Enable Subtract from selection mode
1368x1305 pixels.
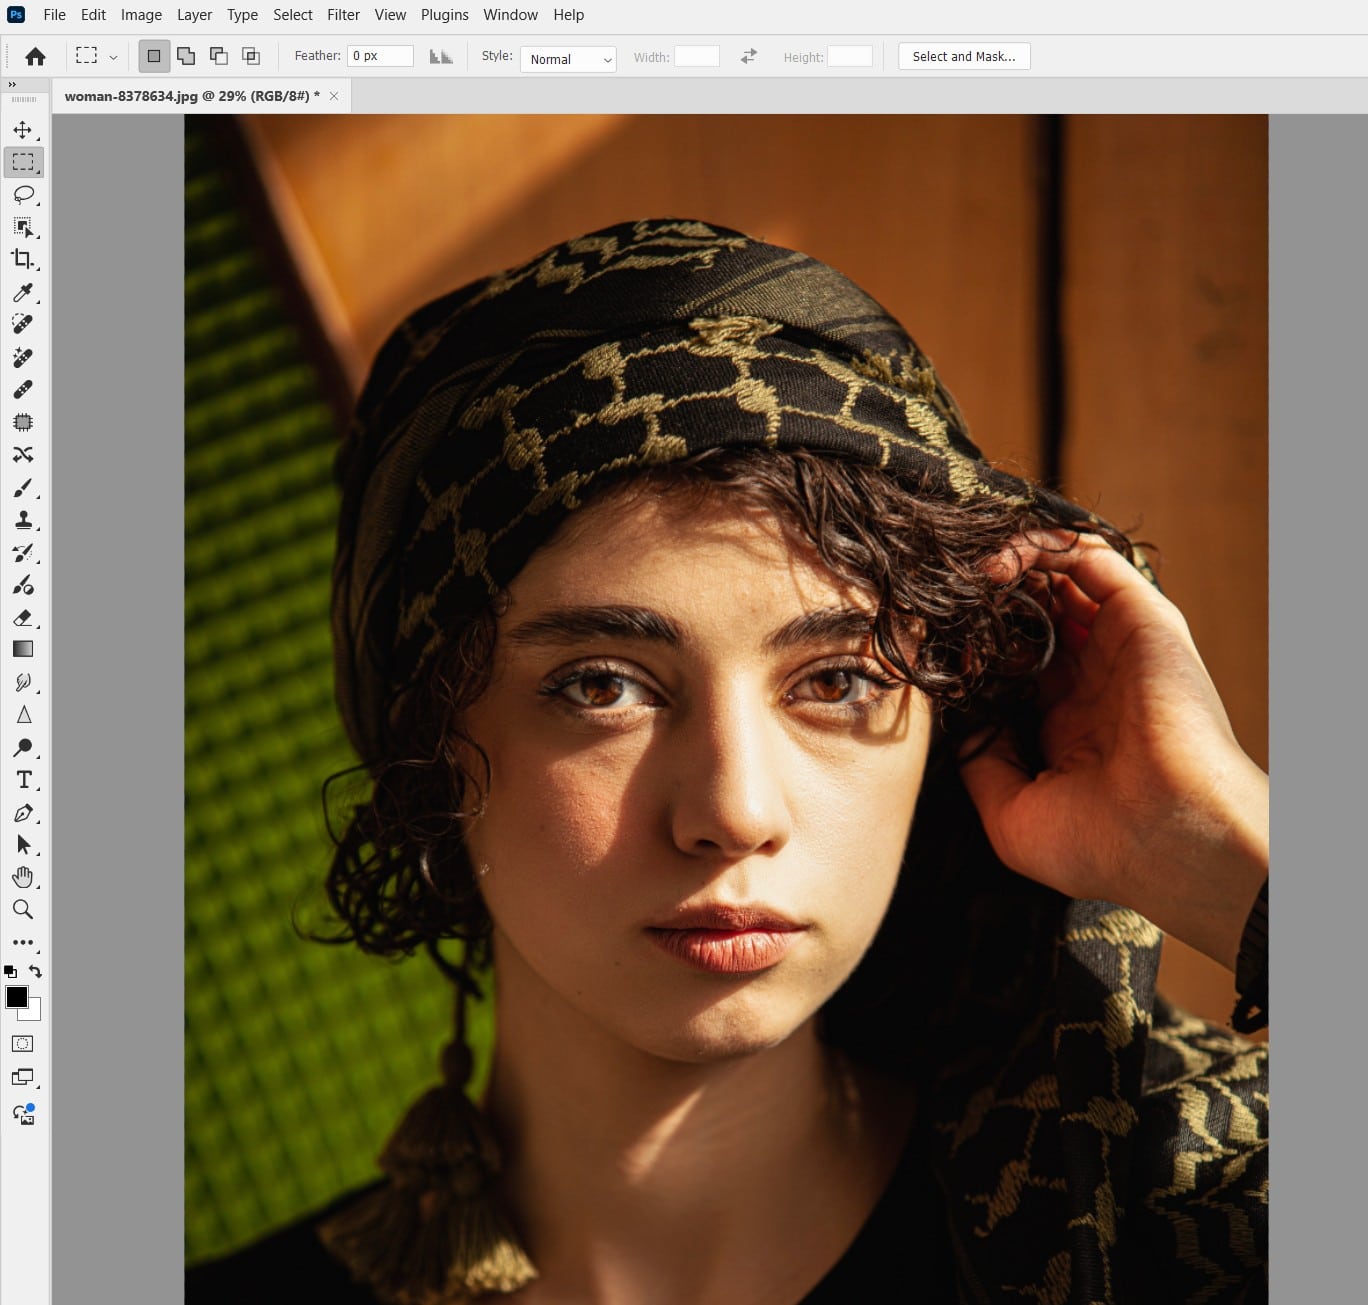pos(218,56)
